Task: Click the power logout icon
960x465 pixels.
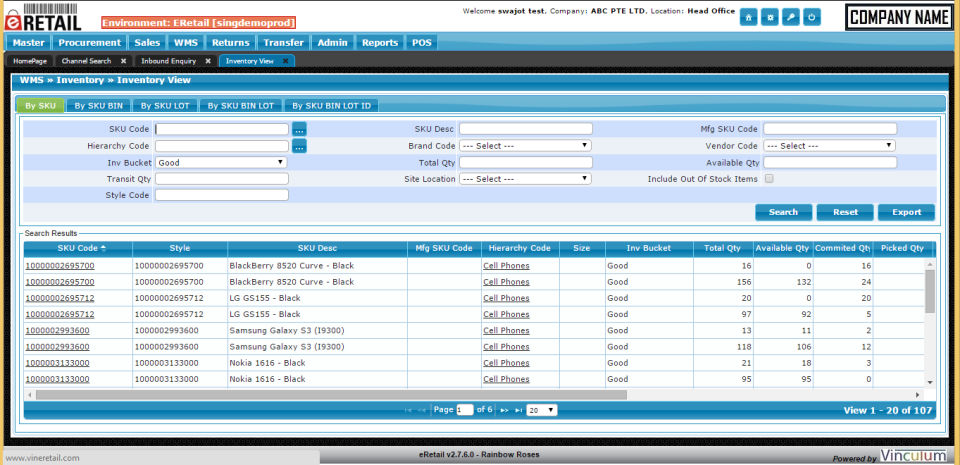Action: (x=812, y=17)
